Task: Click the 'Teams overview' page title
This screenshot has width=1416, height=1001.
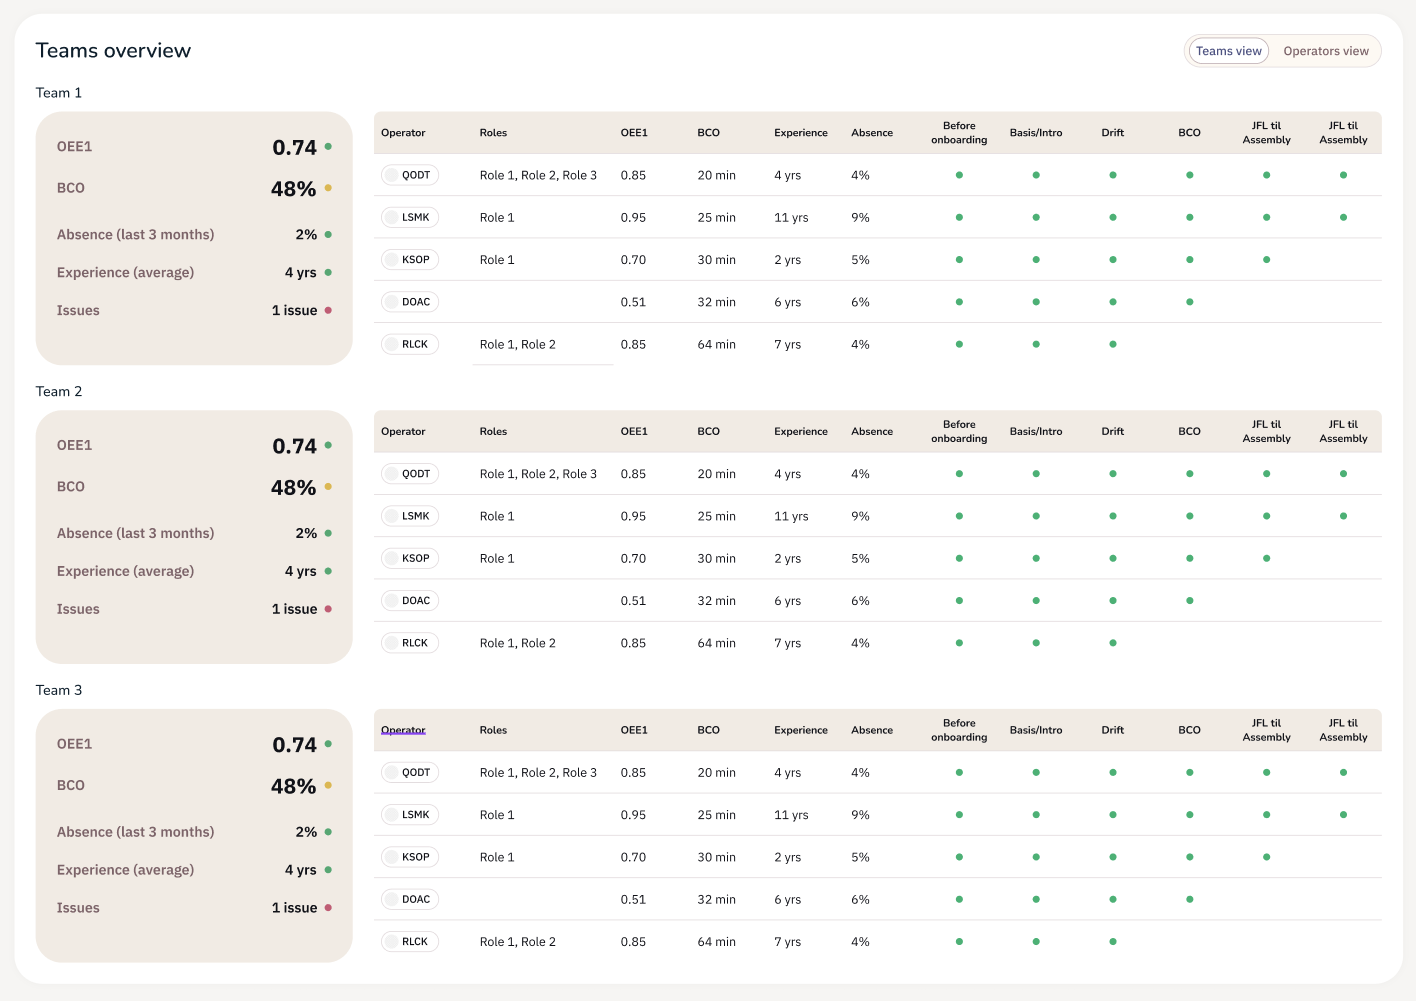Action: [x=113, y=50]
